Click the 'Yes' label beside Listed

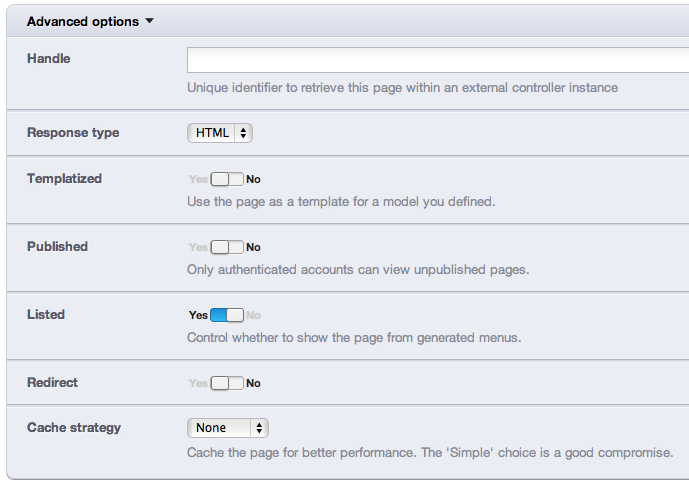[198, 315]
